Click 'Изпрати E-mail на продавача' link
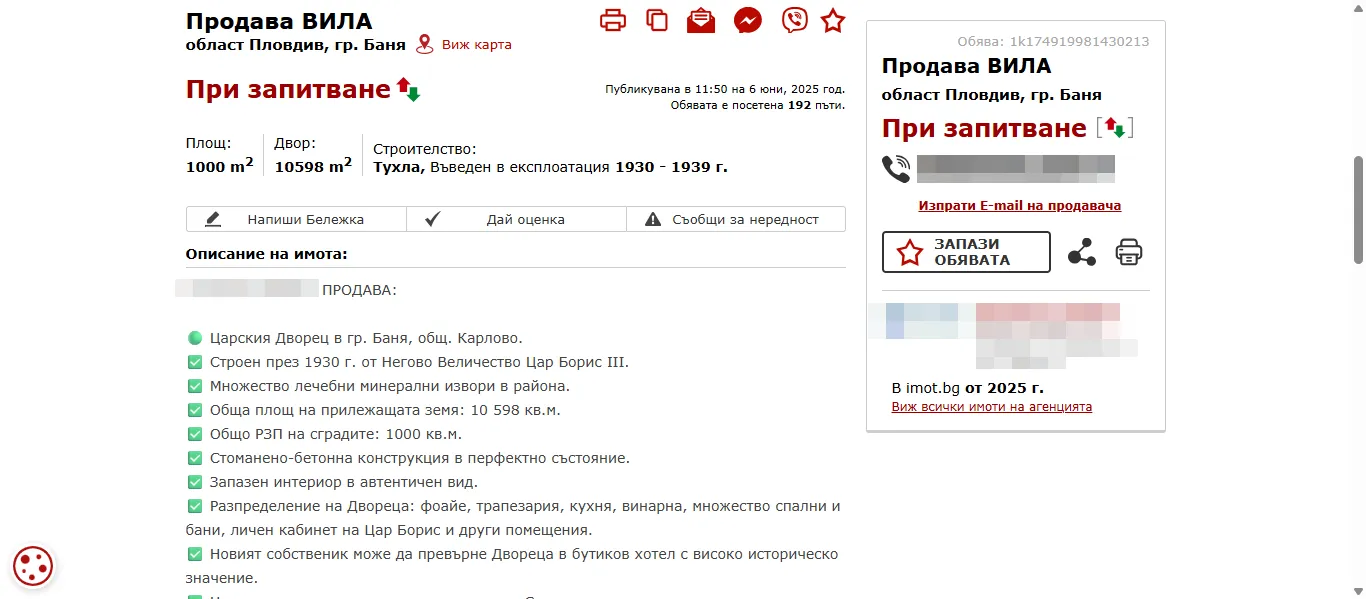This screenshot has width=1366, height=599. point(1019,205)
